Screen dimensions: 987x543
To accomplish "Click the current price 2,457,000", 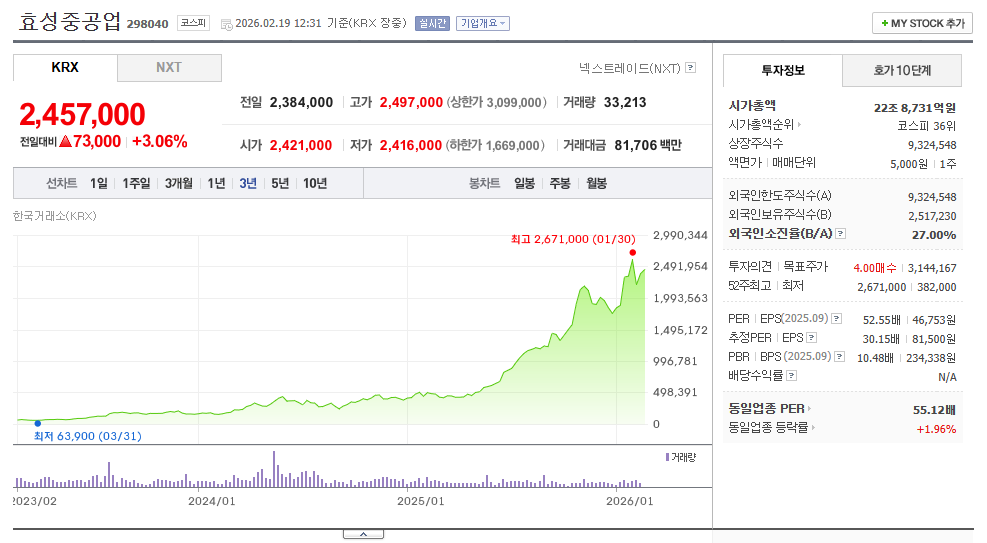I will tap(82, 115).
